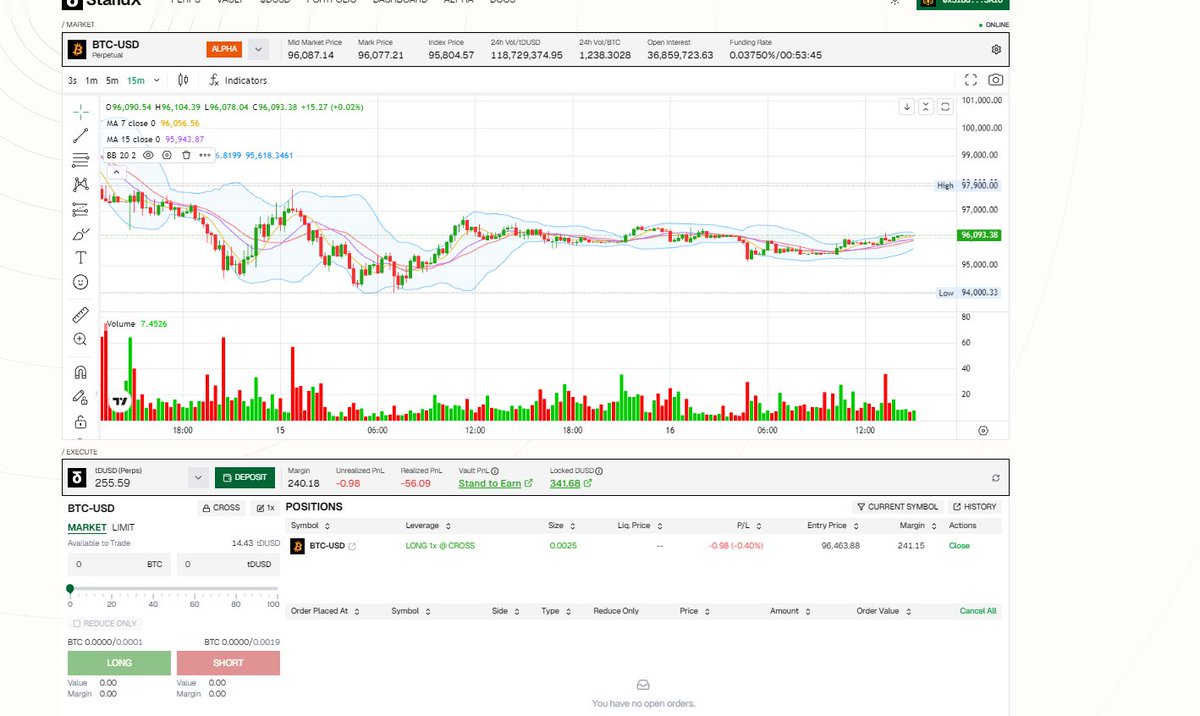
Task: Enter fullscreen chart mode
Action: click(971, 80)
